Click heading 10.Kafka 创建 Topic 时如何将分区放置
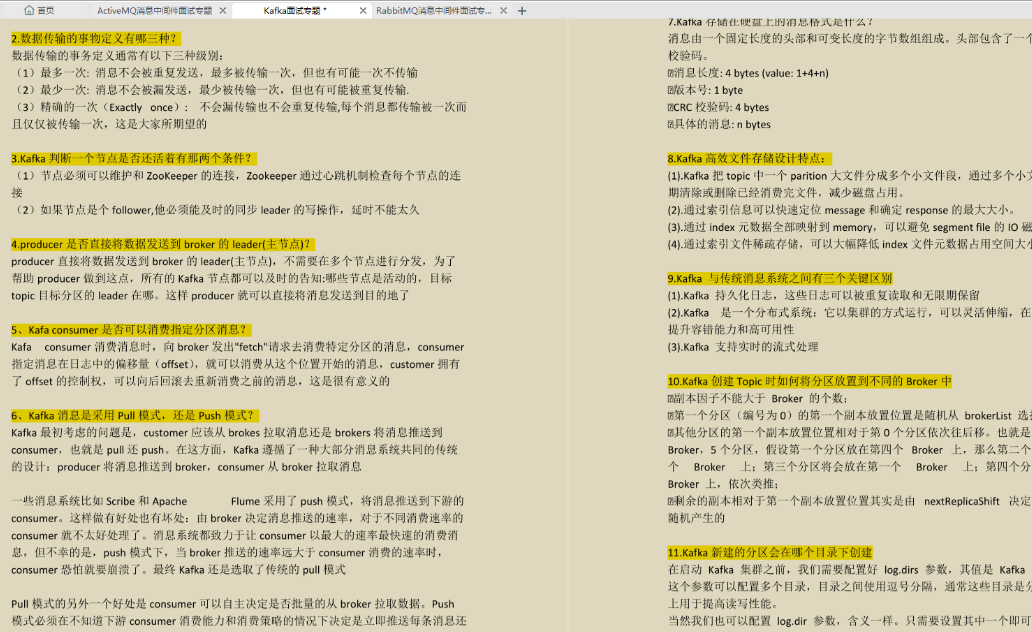 (810, 381)
